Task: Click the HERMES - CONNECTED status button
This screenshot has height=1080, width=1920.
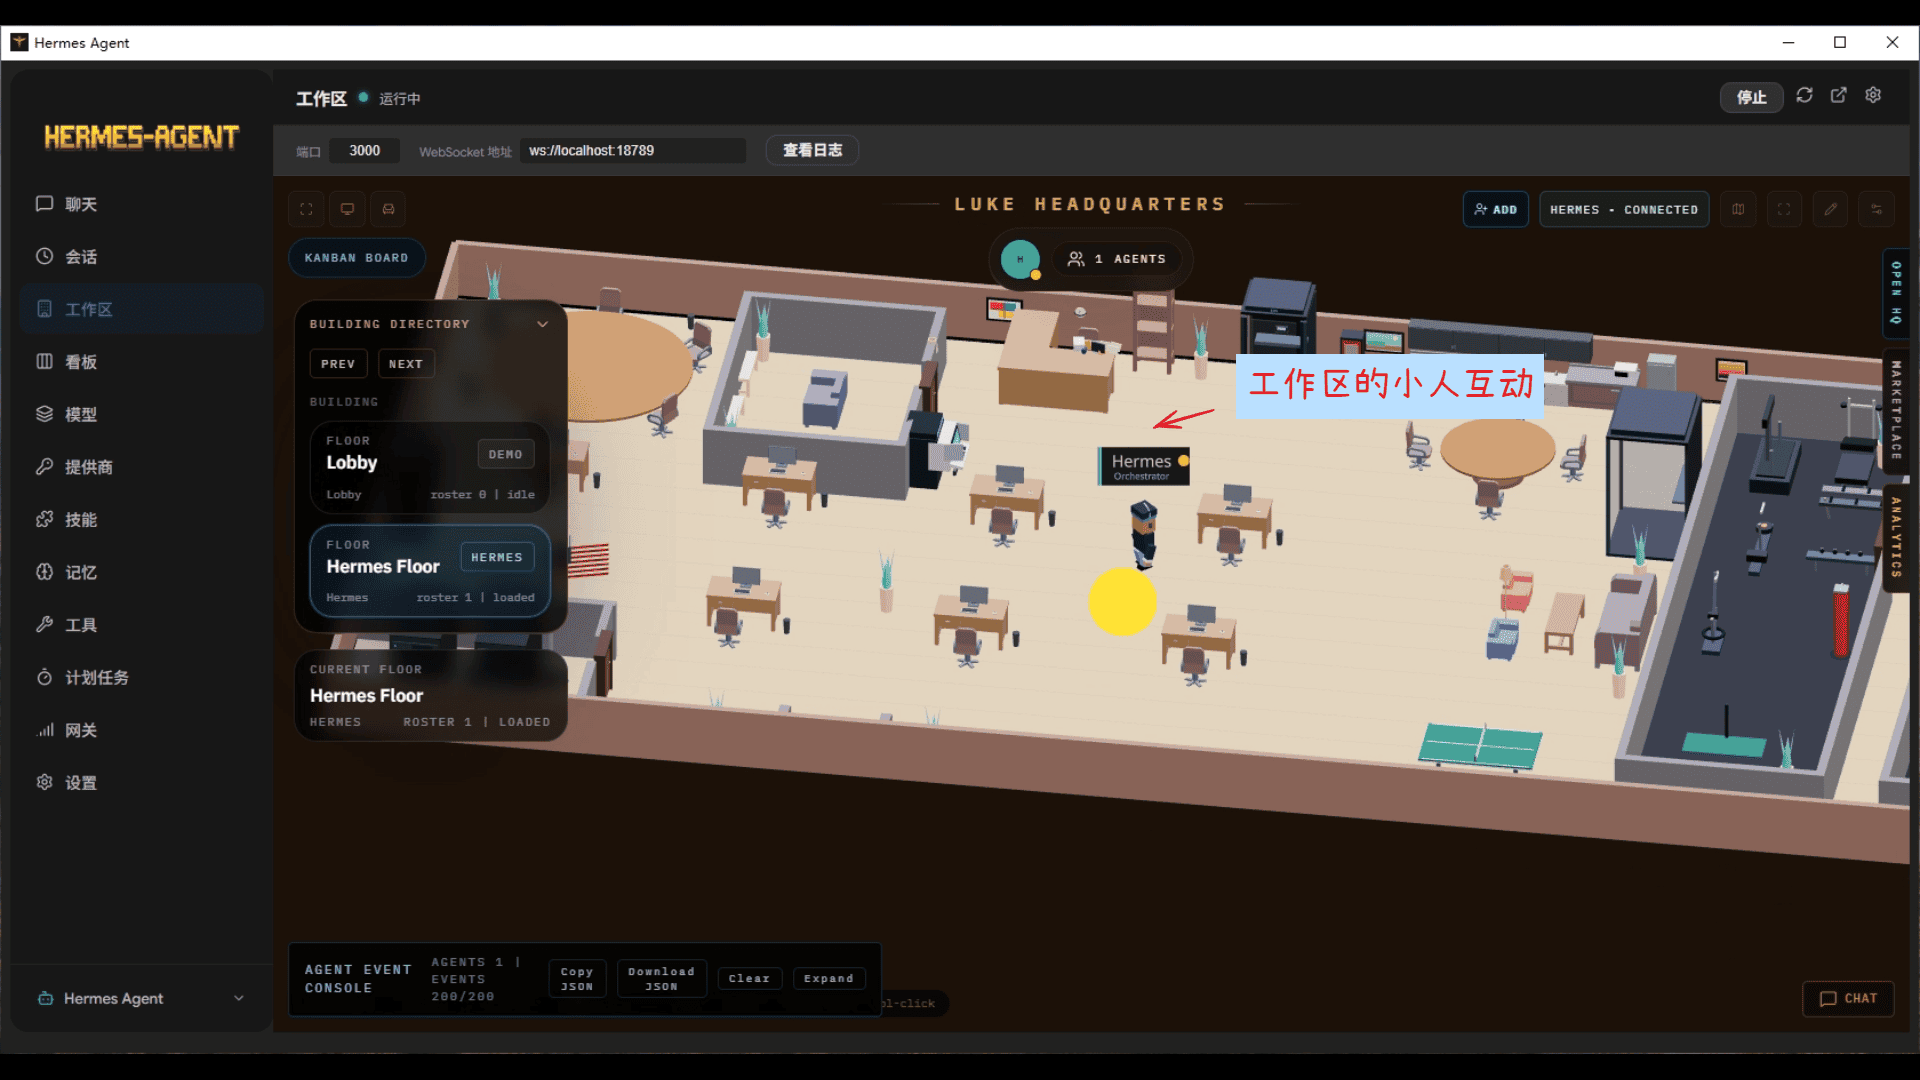Action: (1624, 209)
